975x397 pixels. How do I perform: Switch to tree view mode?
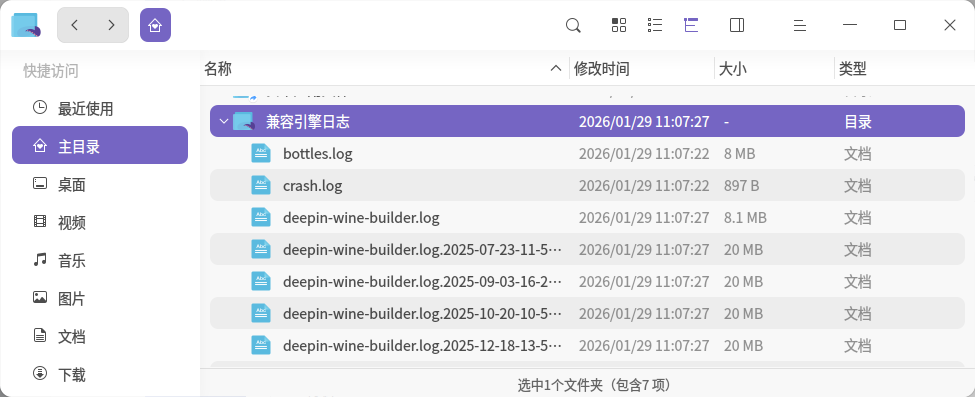(691, 25)
